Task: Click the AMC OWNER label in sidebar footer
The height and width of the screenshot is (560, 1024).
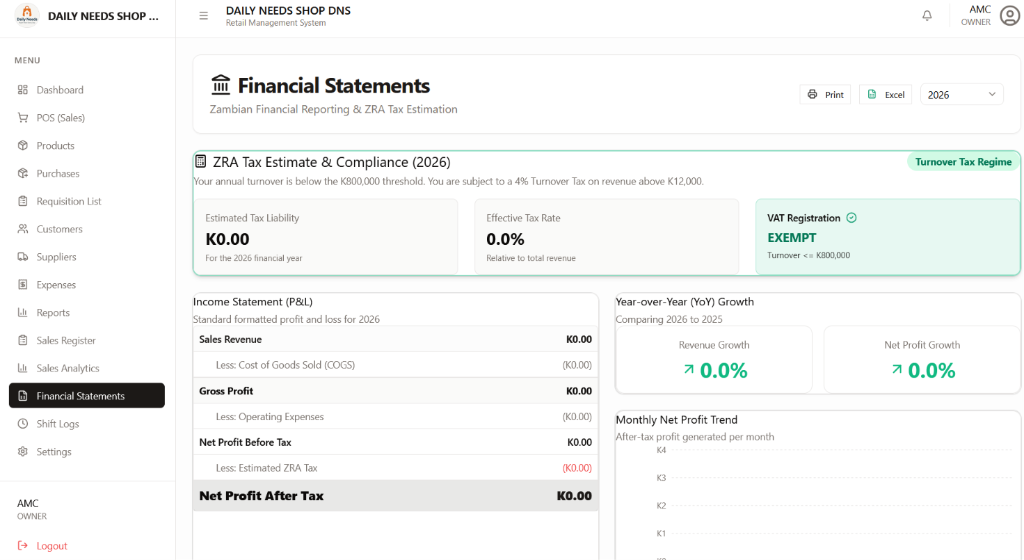Action: [x=31, y=509]
